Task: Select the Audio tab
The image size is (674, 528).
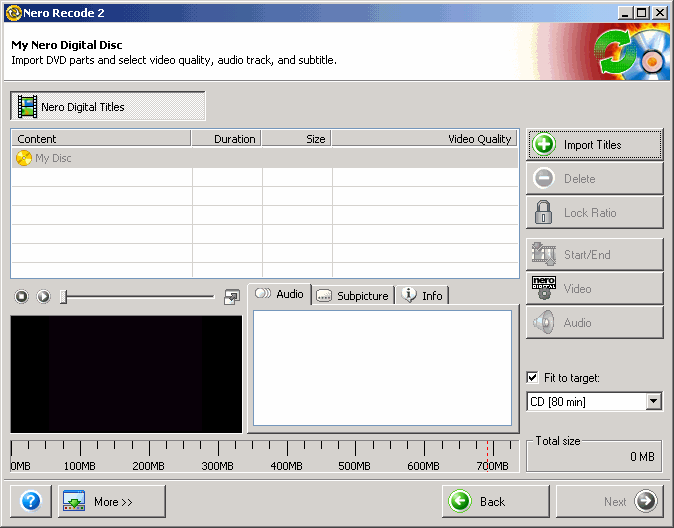Action: tap(280, 294)
